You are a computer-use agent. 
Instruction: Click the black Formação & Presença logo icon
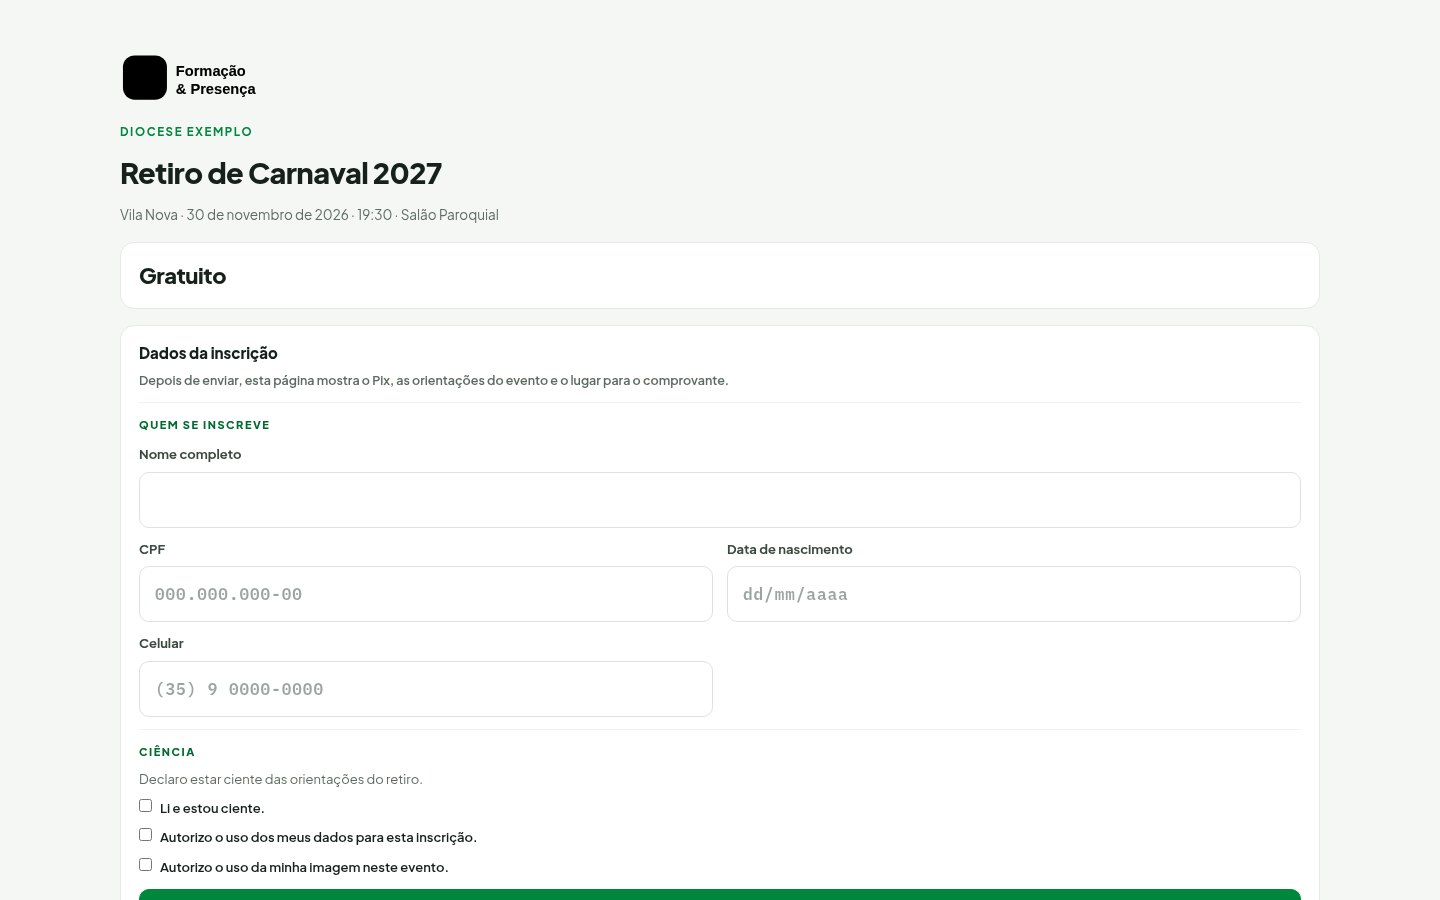coord(145,78)
